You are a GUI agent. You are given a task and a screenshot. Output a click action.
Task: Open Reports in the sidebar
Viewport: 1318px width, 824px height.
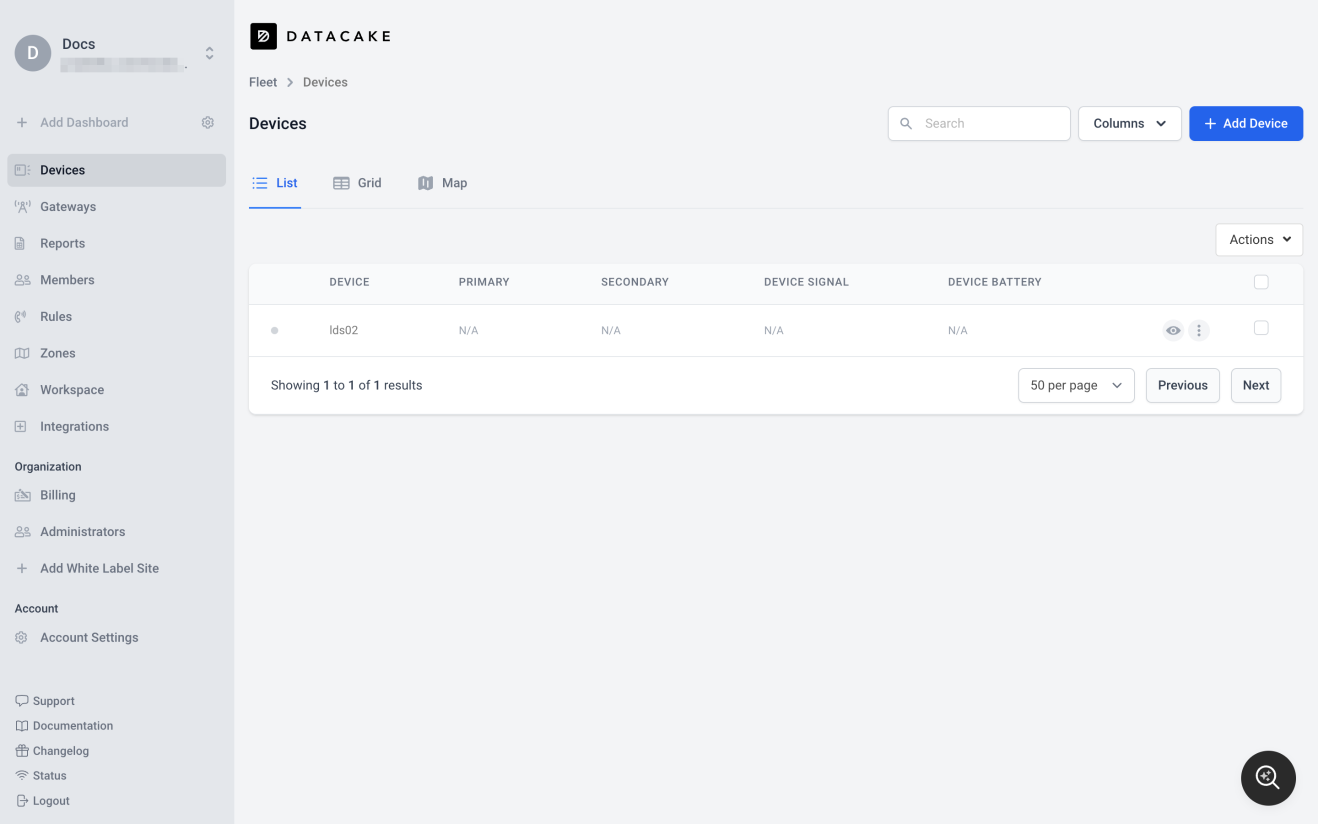point(116,243)
